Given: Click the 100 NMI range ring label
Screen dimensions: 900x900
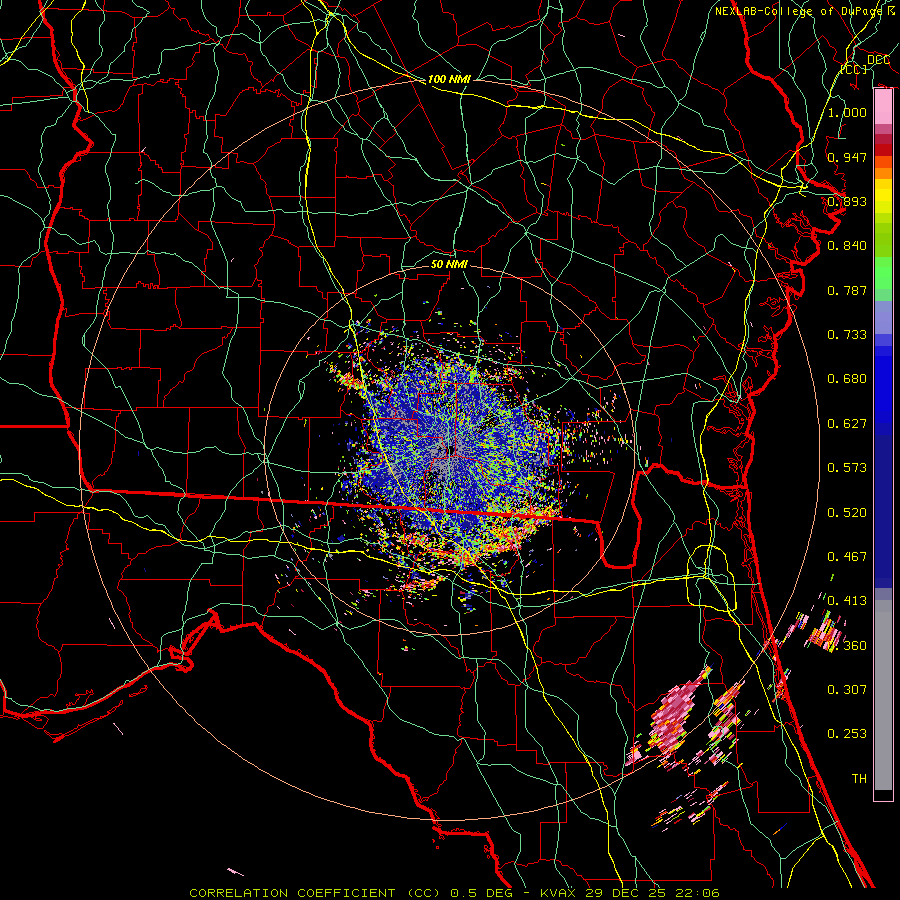Looking at the screenshot, I should coord(449,79).
